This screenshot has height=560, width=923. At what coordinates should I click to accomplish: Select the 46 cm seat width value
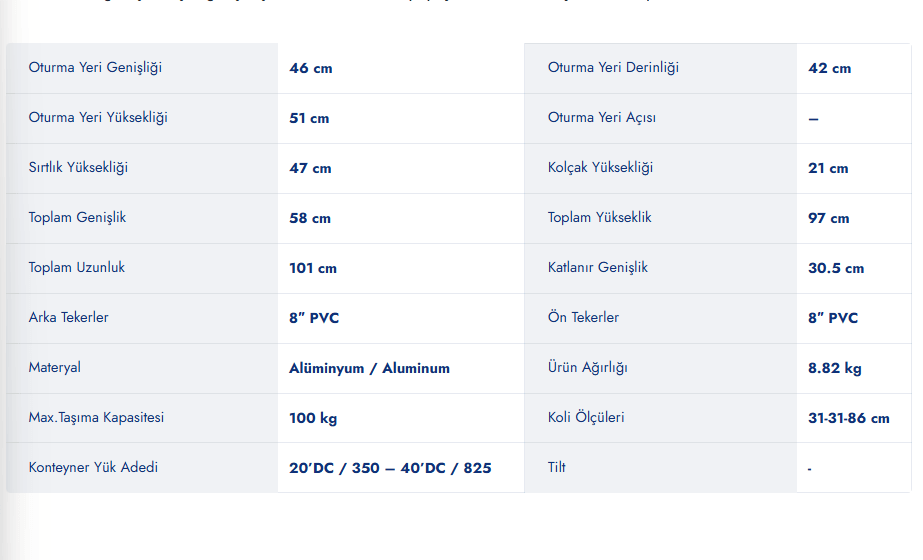311,68
